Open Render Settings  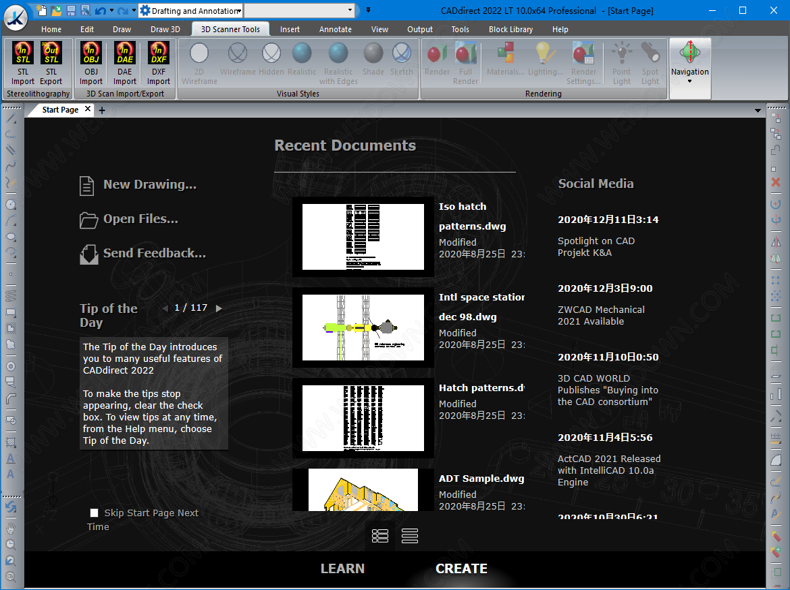[x=583, y=63]
